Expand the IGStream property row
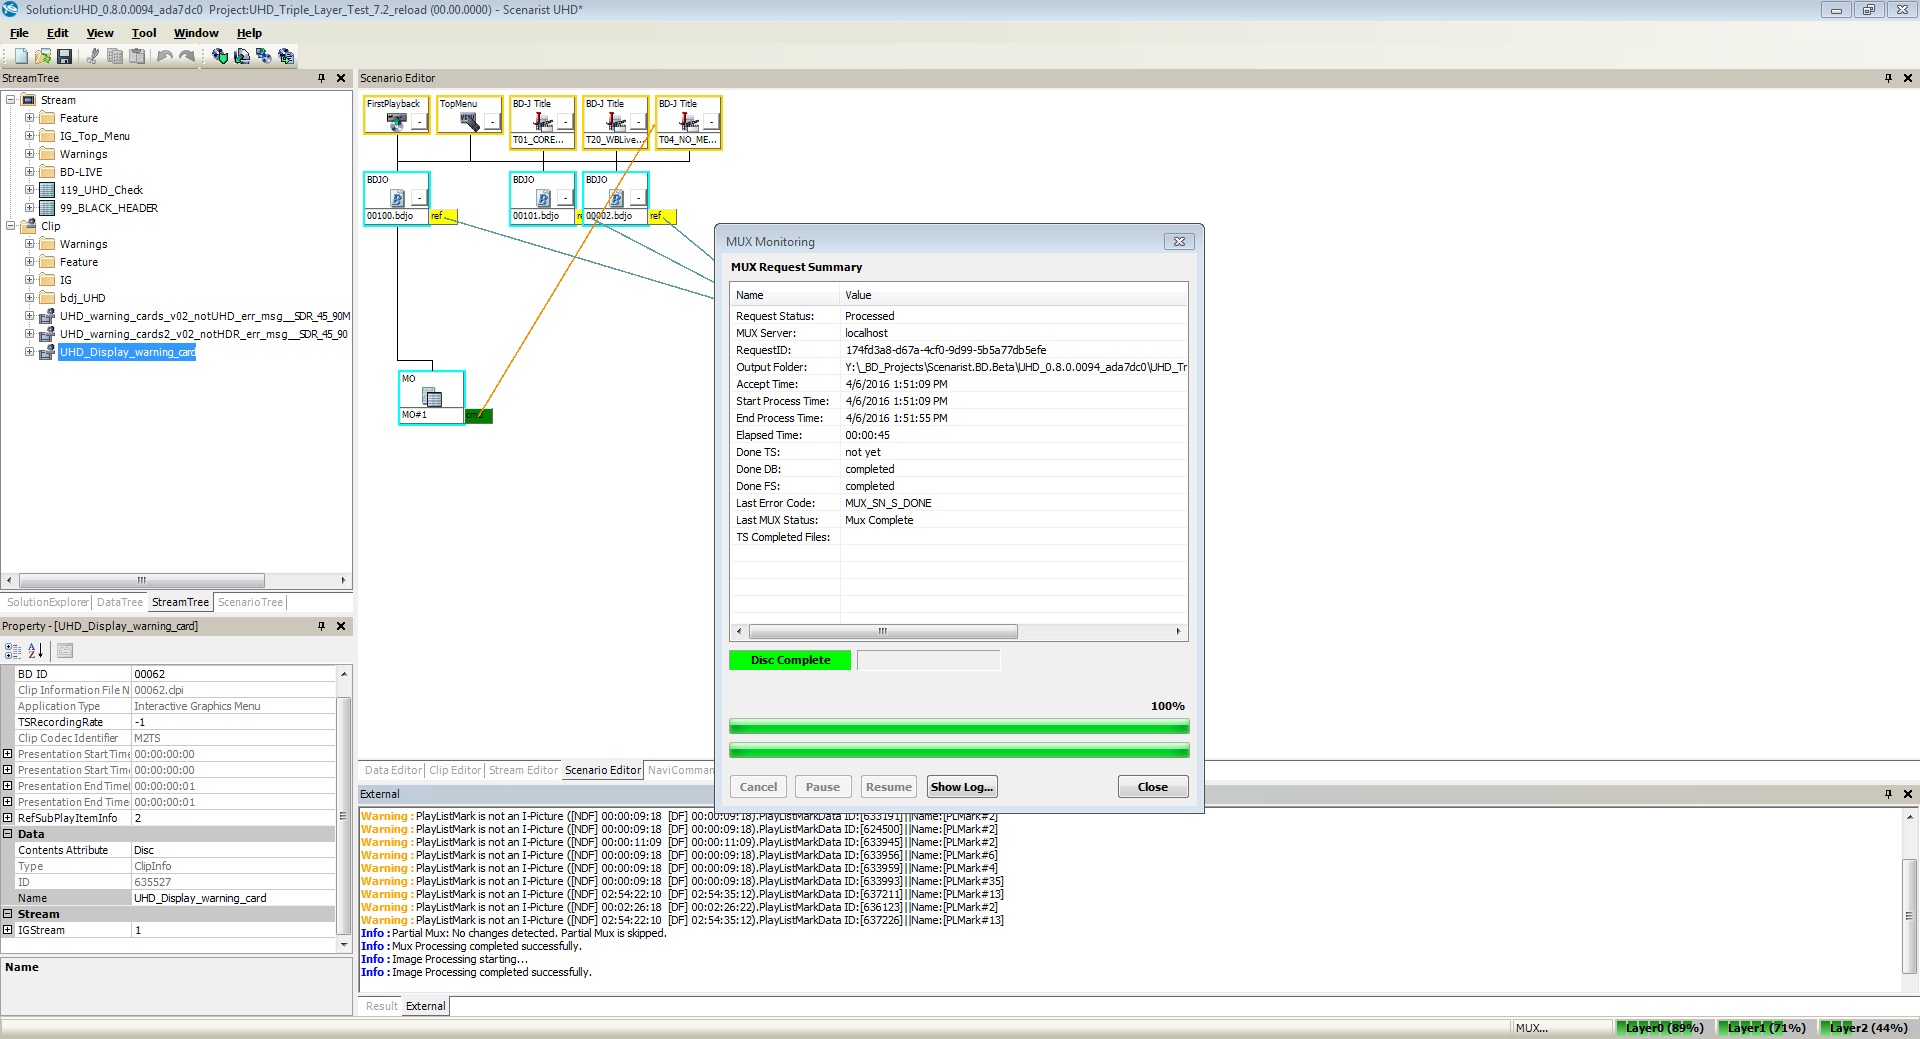This screenshot has height=1039, width=1920. 8,930
